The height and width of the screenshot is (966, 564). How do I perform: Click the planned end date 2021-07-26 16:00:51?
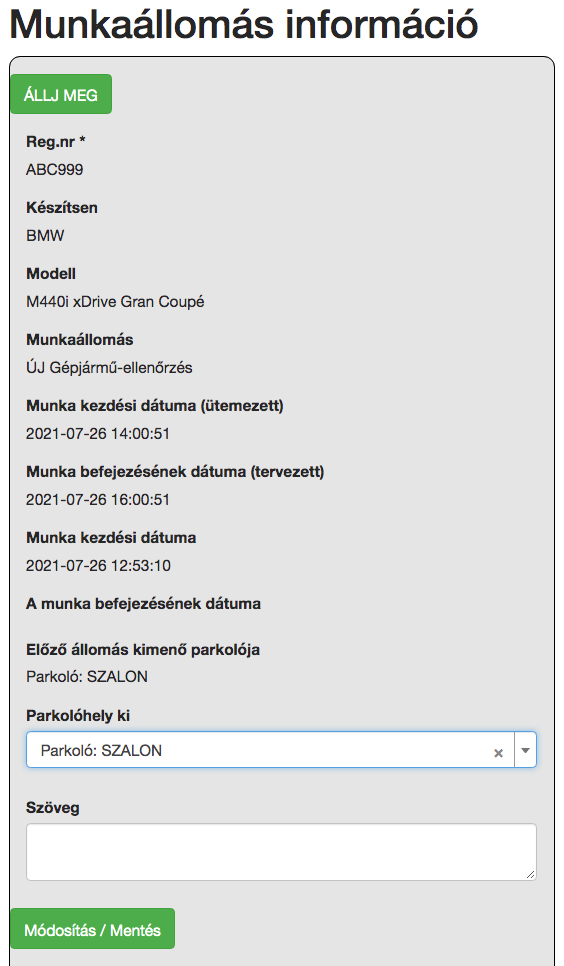coord(97,500)
